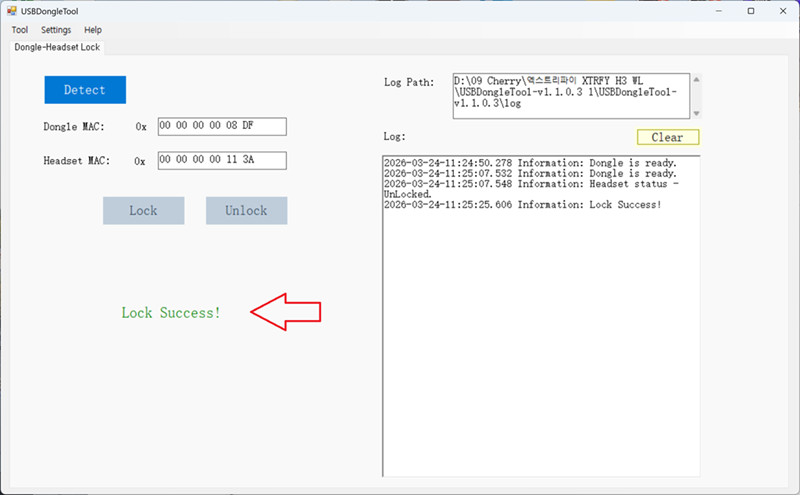Open the Settings menu
The width and height of the screenshot is (800, 495).
[56, 30]
